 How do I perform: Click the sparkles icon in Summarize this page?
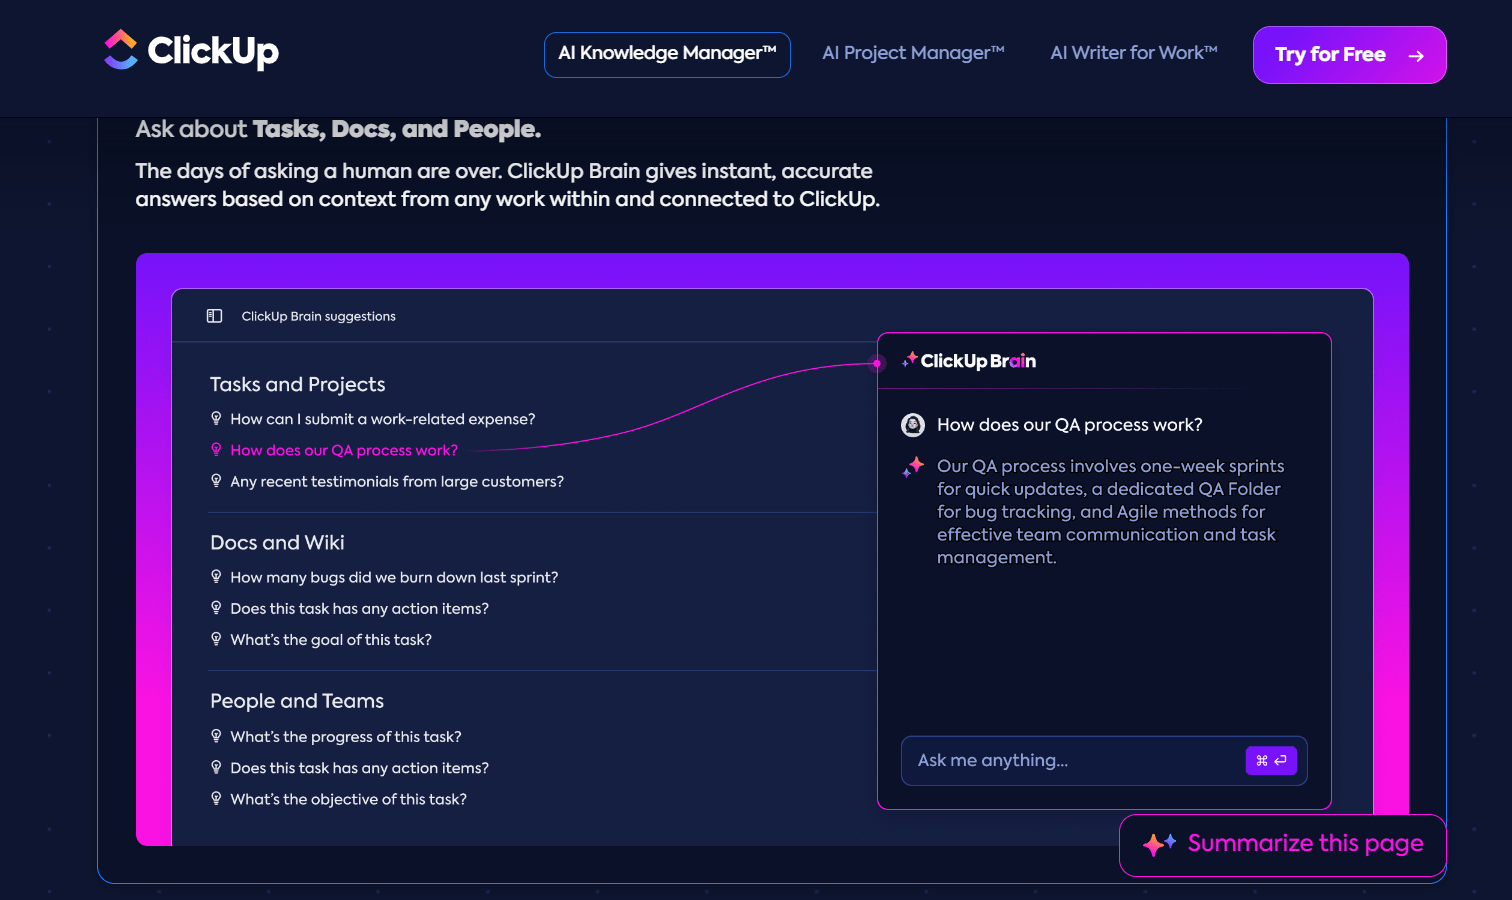point(1158,843)
